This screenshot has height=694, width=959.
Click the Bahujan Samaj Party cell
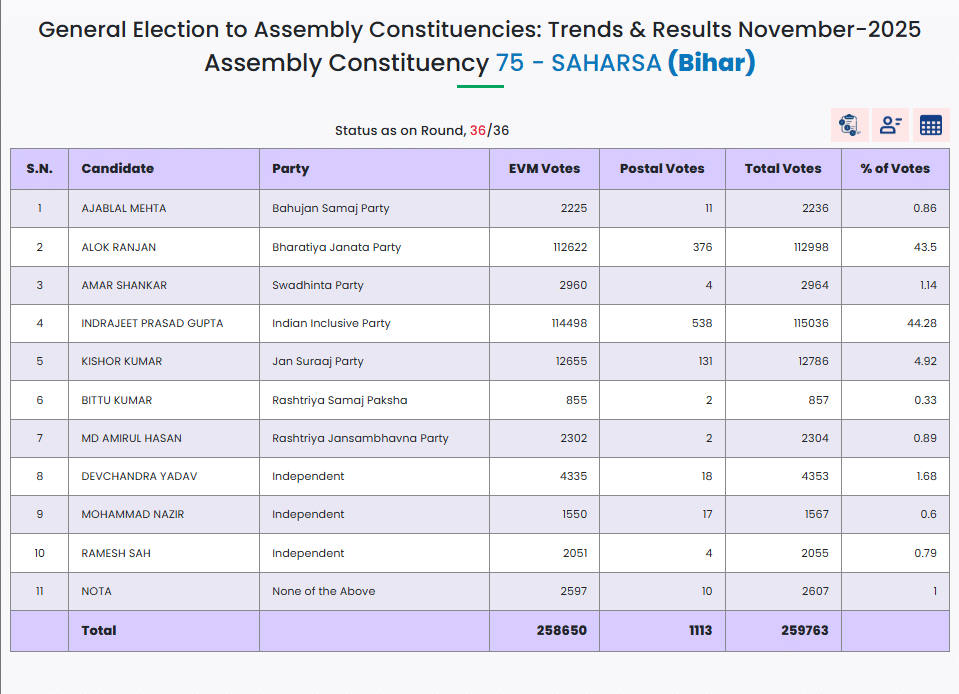coord(331,208)
